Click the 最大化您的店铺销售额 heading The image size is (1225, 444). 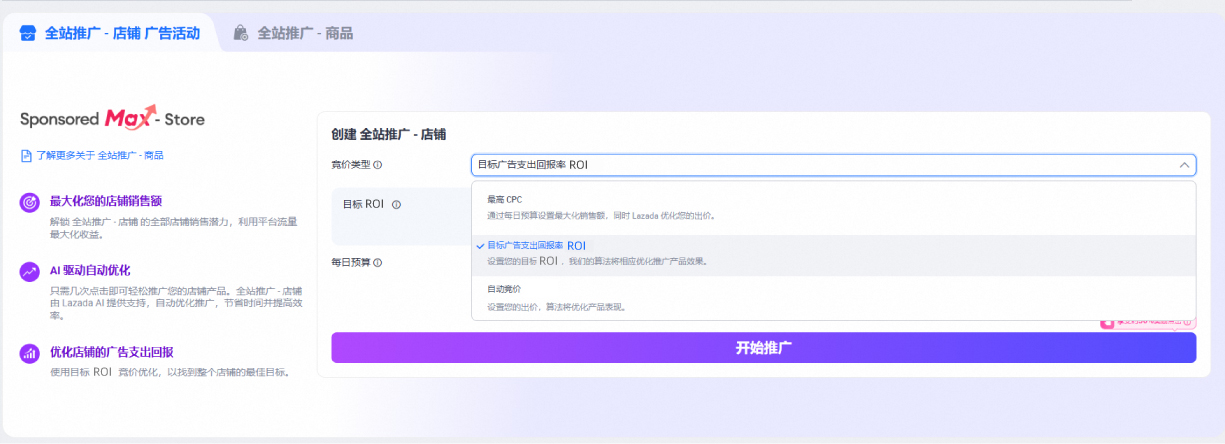point(105,200)
